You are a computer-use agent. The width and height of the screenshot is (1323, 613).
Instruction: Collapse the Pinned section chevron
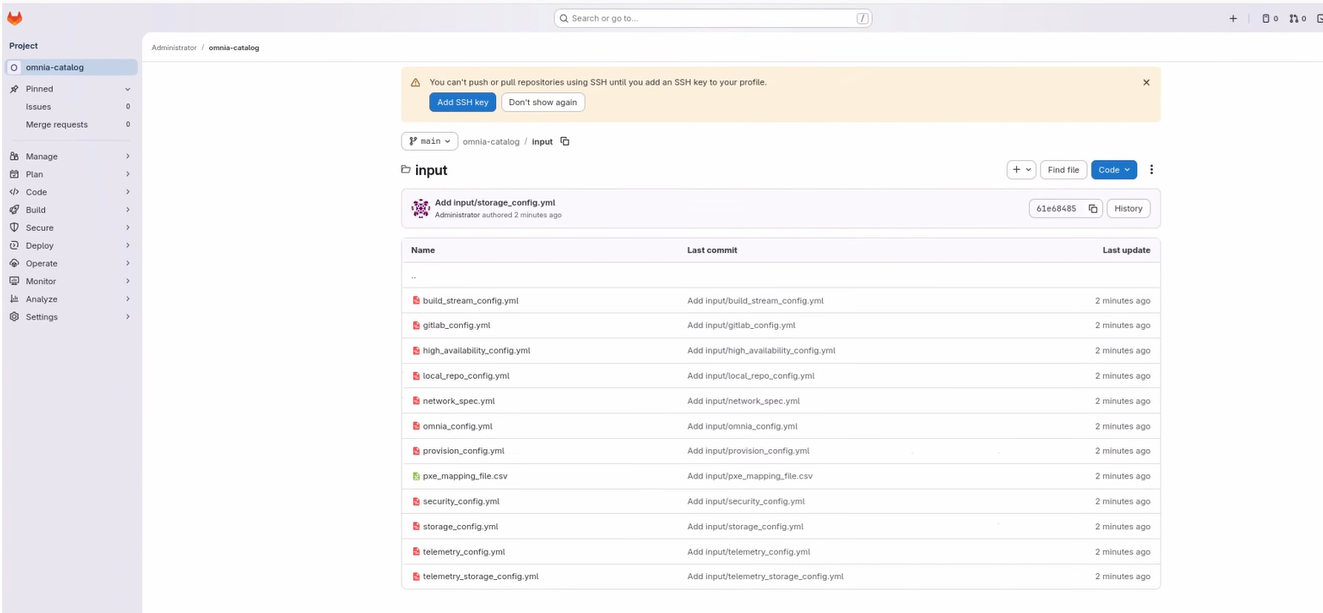[x=128, y=89]
